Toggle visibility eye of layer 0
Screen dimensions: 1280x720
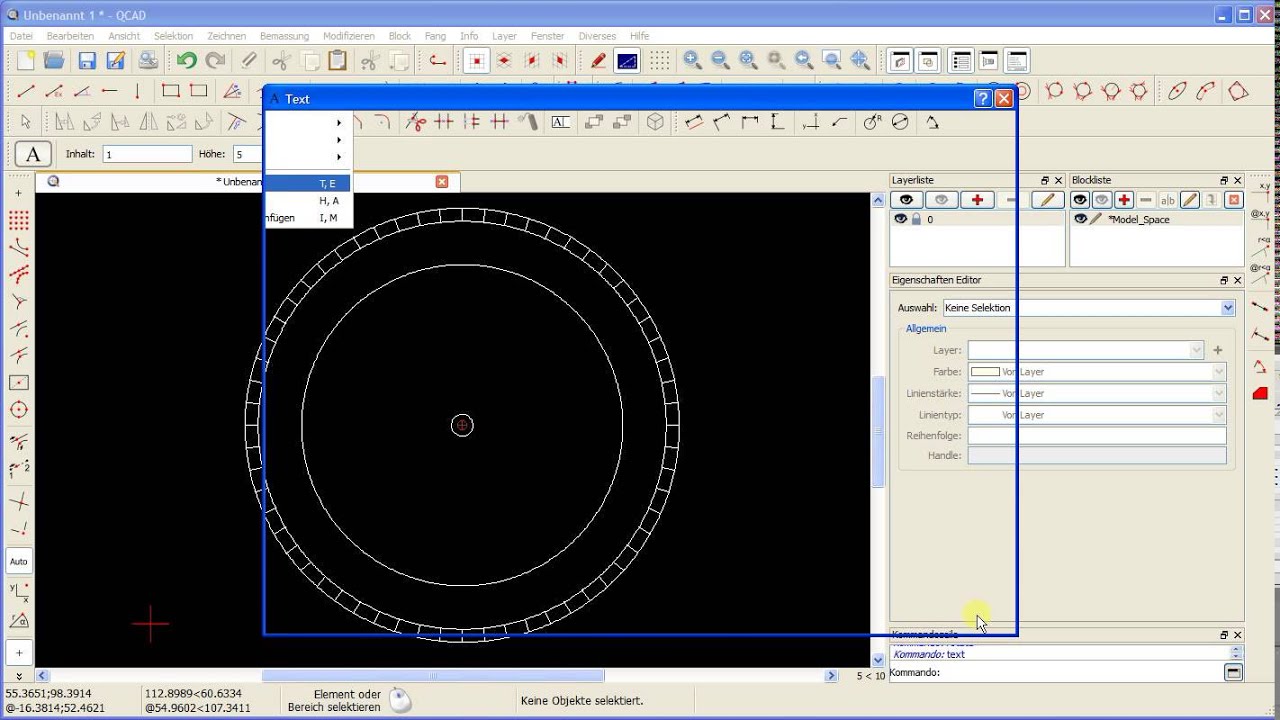point(901,219)
